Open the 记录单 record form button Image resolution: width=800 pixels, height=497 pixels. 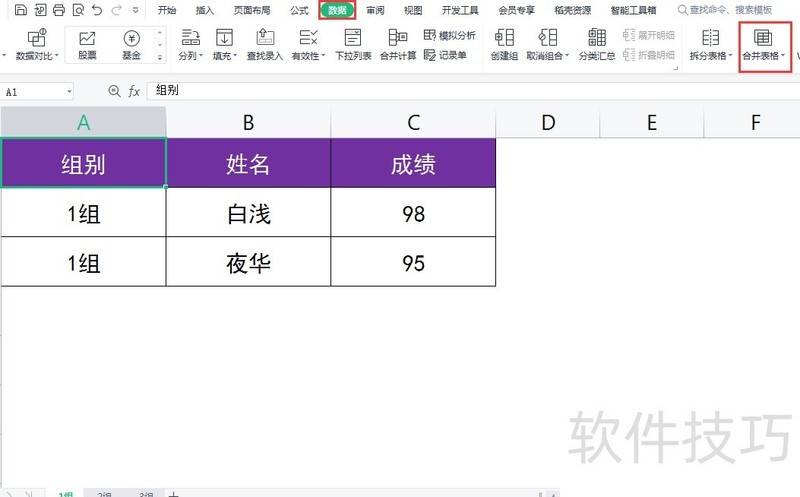tap(446, 55)
